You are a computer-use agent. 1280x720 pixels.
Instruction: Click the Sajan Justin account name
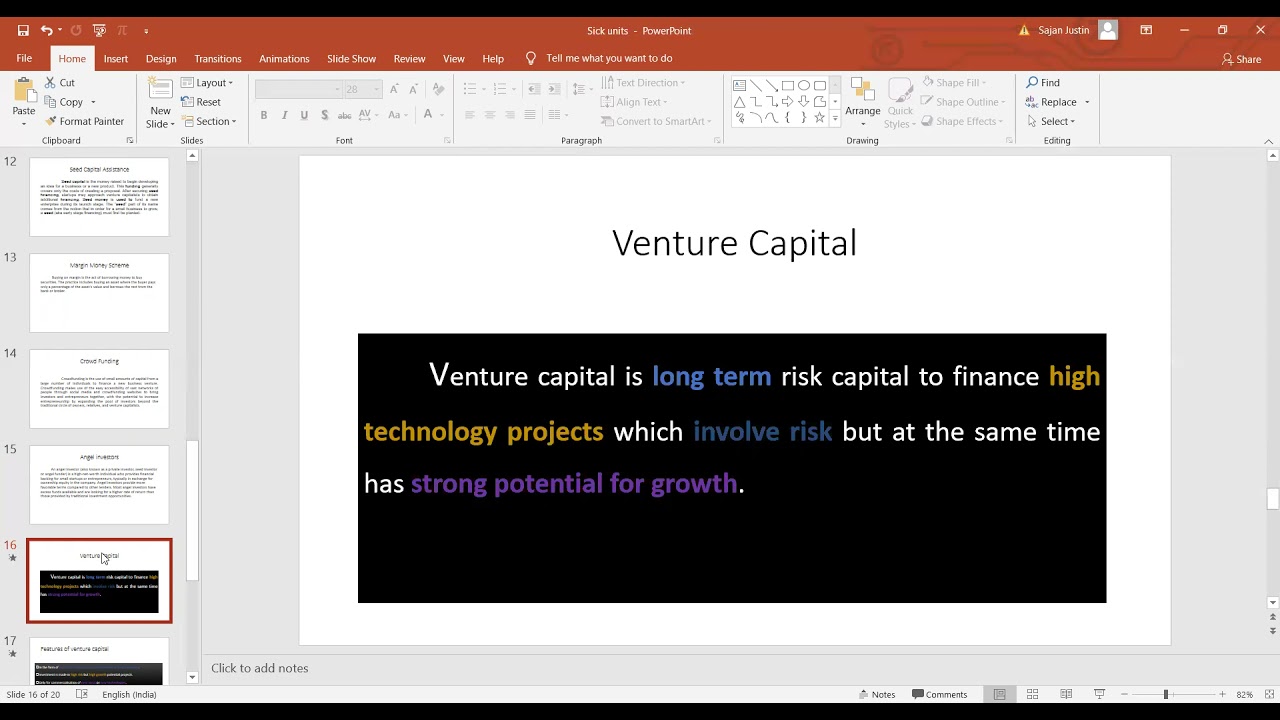pyautogui.click(x=1064, y=30)
